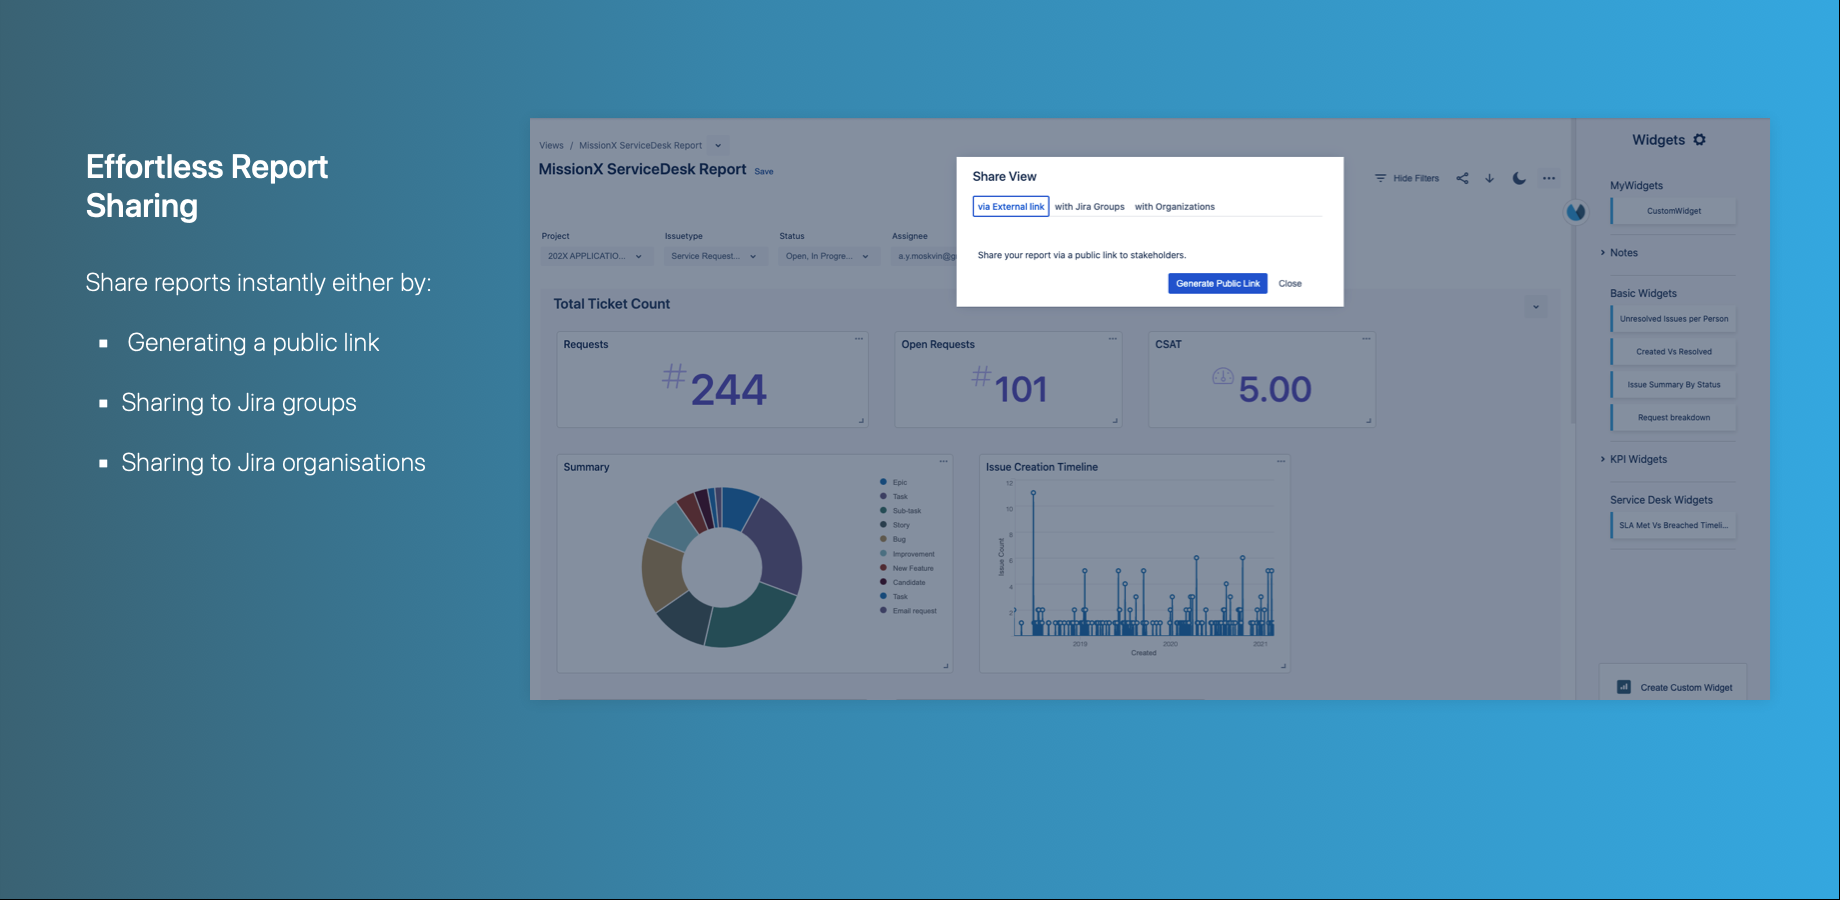Select Request breakdown widget

click(x=1673, y=418)
